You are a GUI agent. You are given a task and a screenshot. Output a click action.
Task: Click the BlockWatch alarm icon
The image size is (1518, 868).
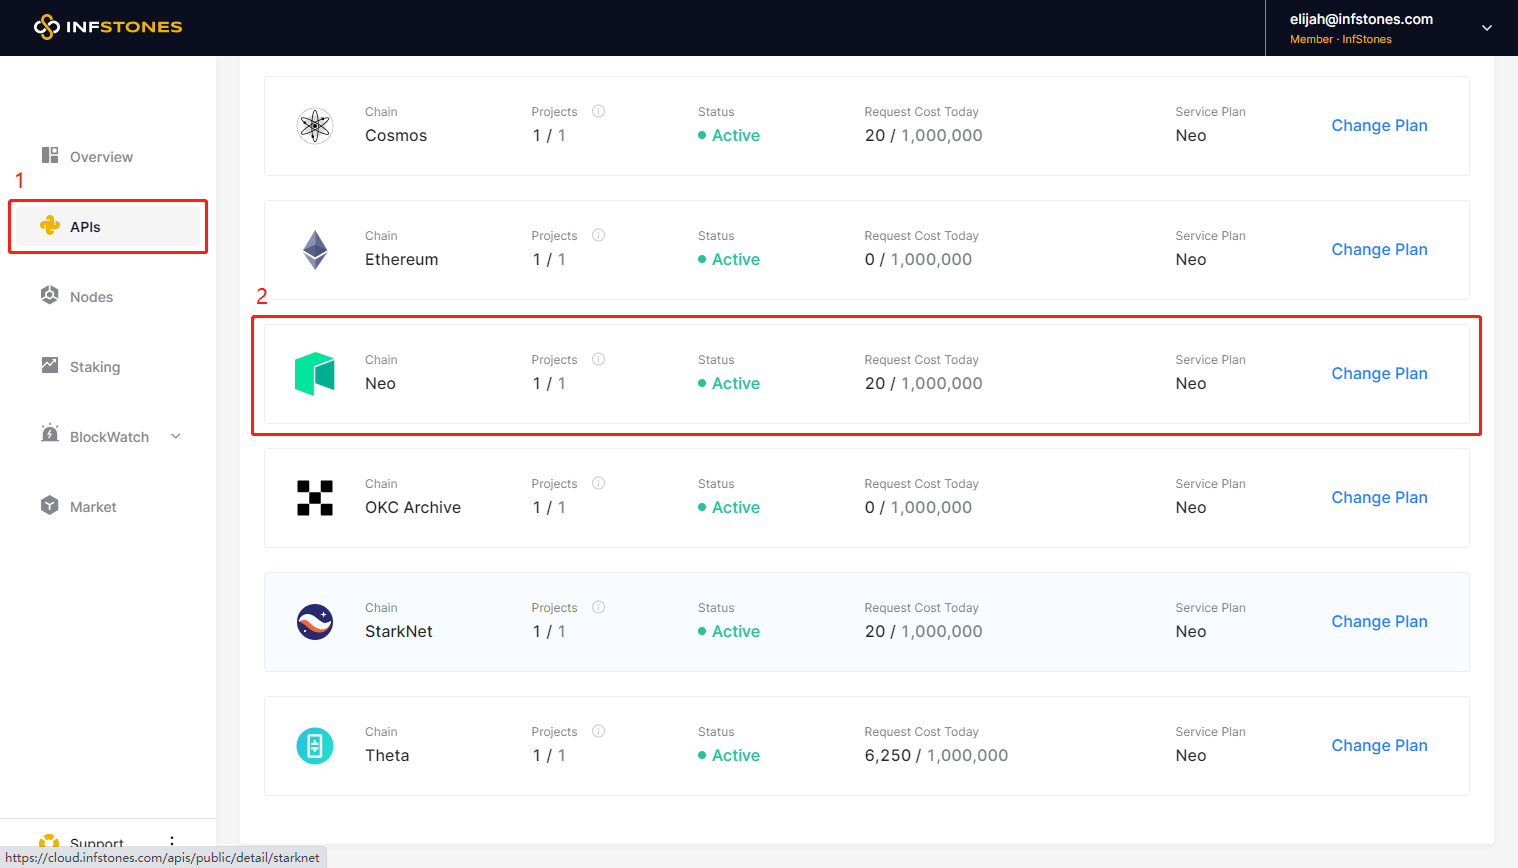(50, 433)
